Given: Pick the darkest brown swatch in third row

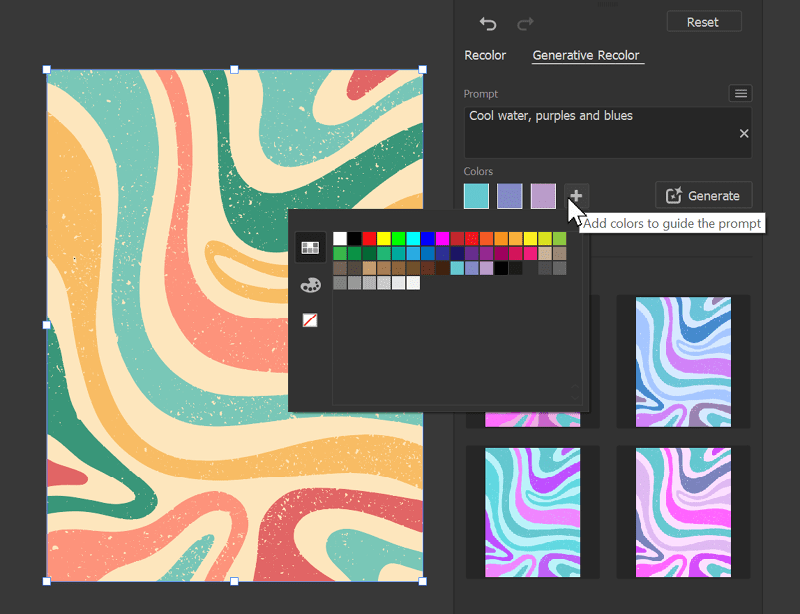Looking at the screenshot, I should [x=442, y=268].
